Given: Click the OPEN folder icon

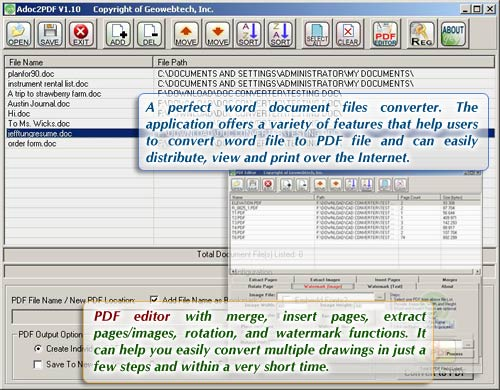Looking at the screenshot, I should coord(18,34).
